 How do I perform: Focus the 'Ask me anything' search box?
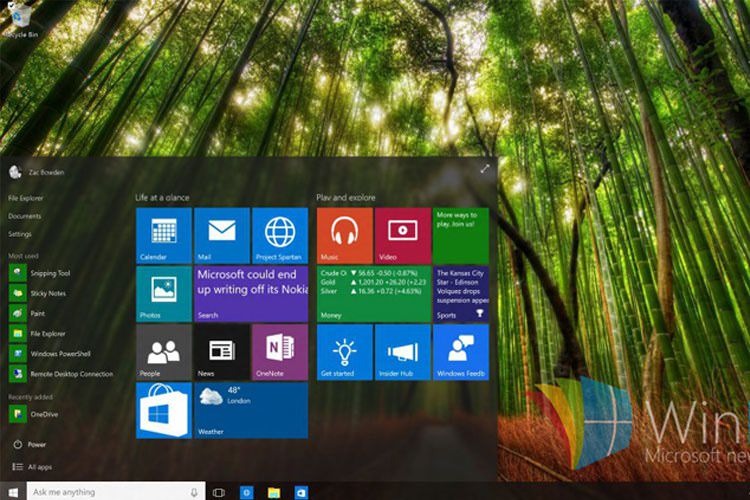click(x=116, y=492)
